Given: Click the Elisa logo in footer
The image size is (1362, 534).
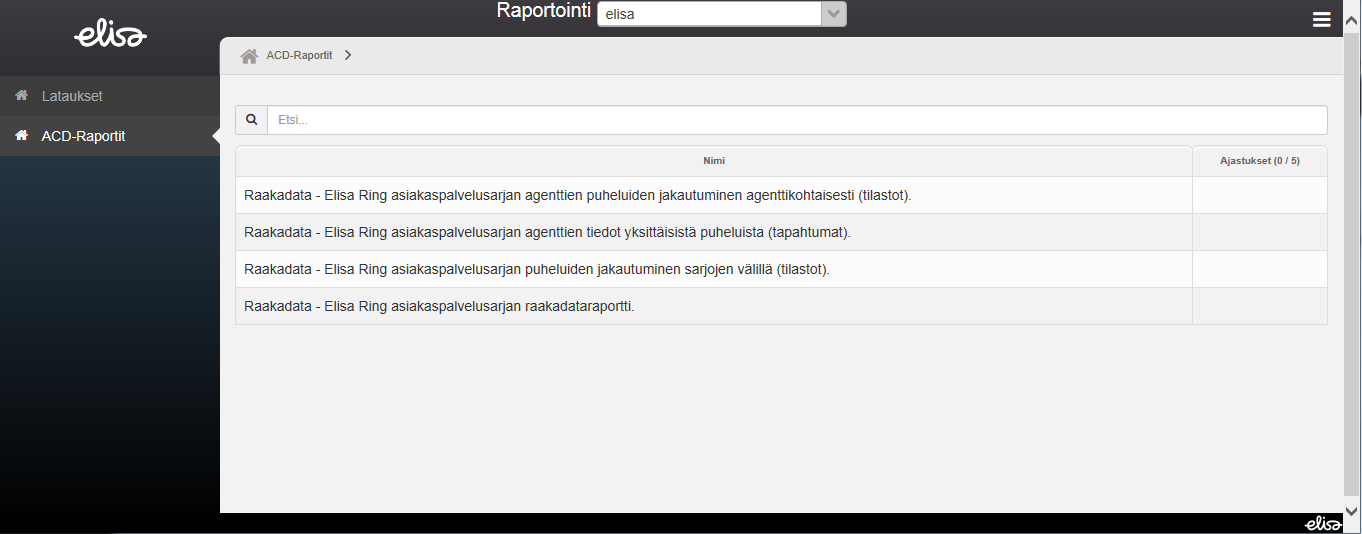Looking at the screenshot, I should click(1323, 524).
